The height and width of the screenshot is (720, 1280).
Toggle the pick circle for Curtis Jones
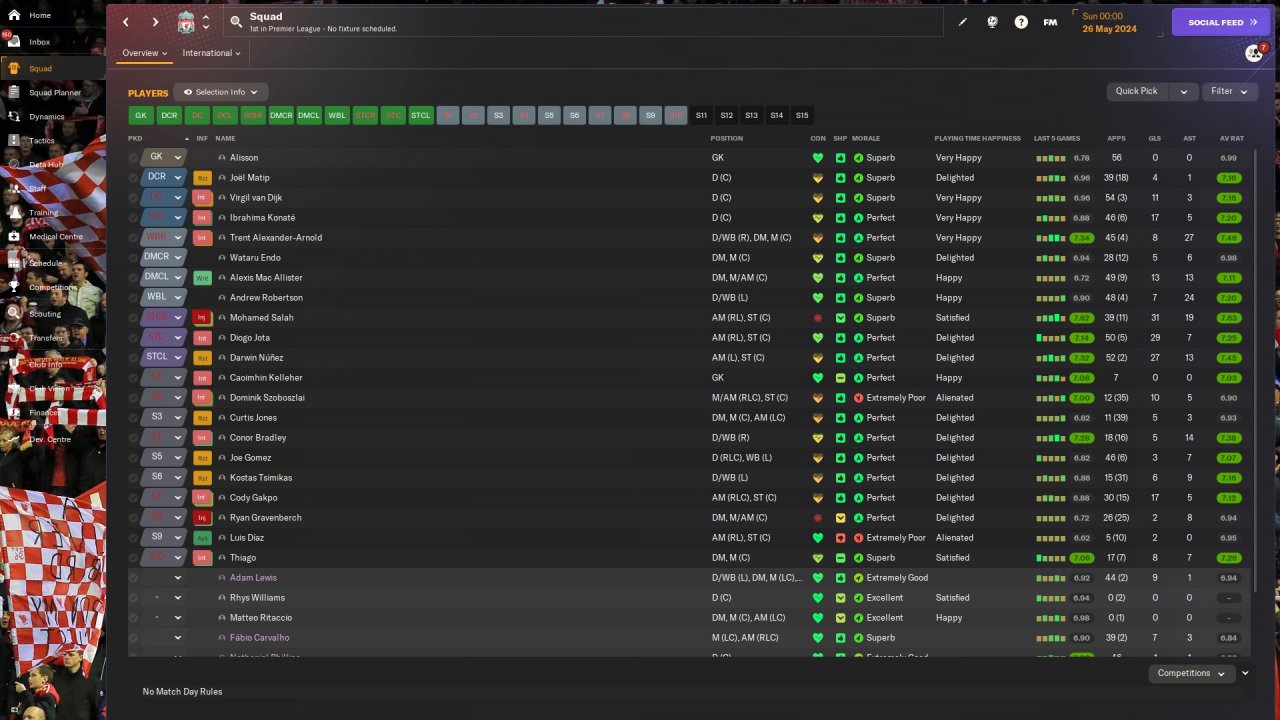(133, 418)
